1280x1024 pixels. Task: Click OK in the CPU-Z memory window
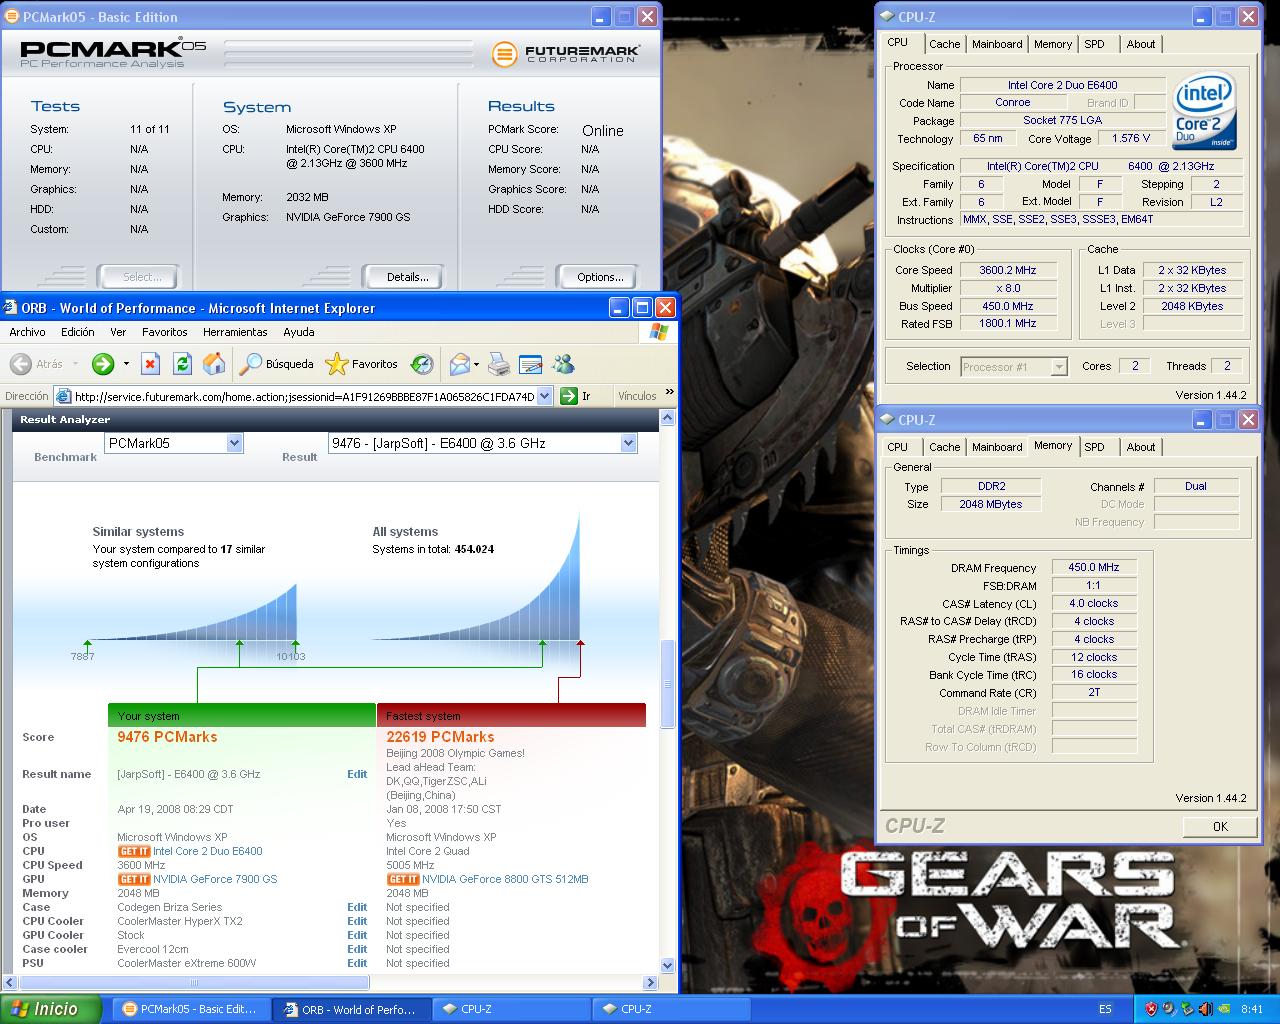(1220, 826)
